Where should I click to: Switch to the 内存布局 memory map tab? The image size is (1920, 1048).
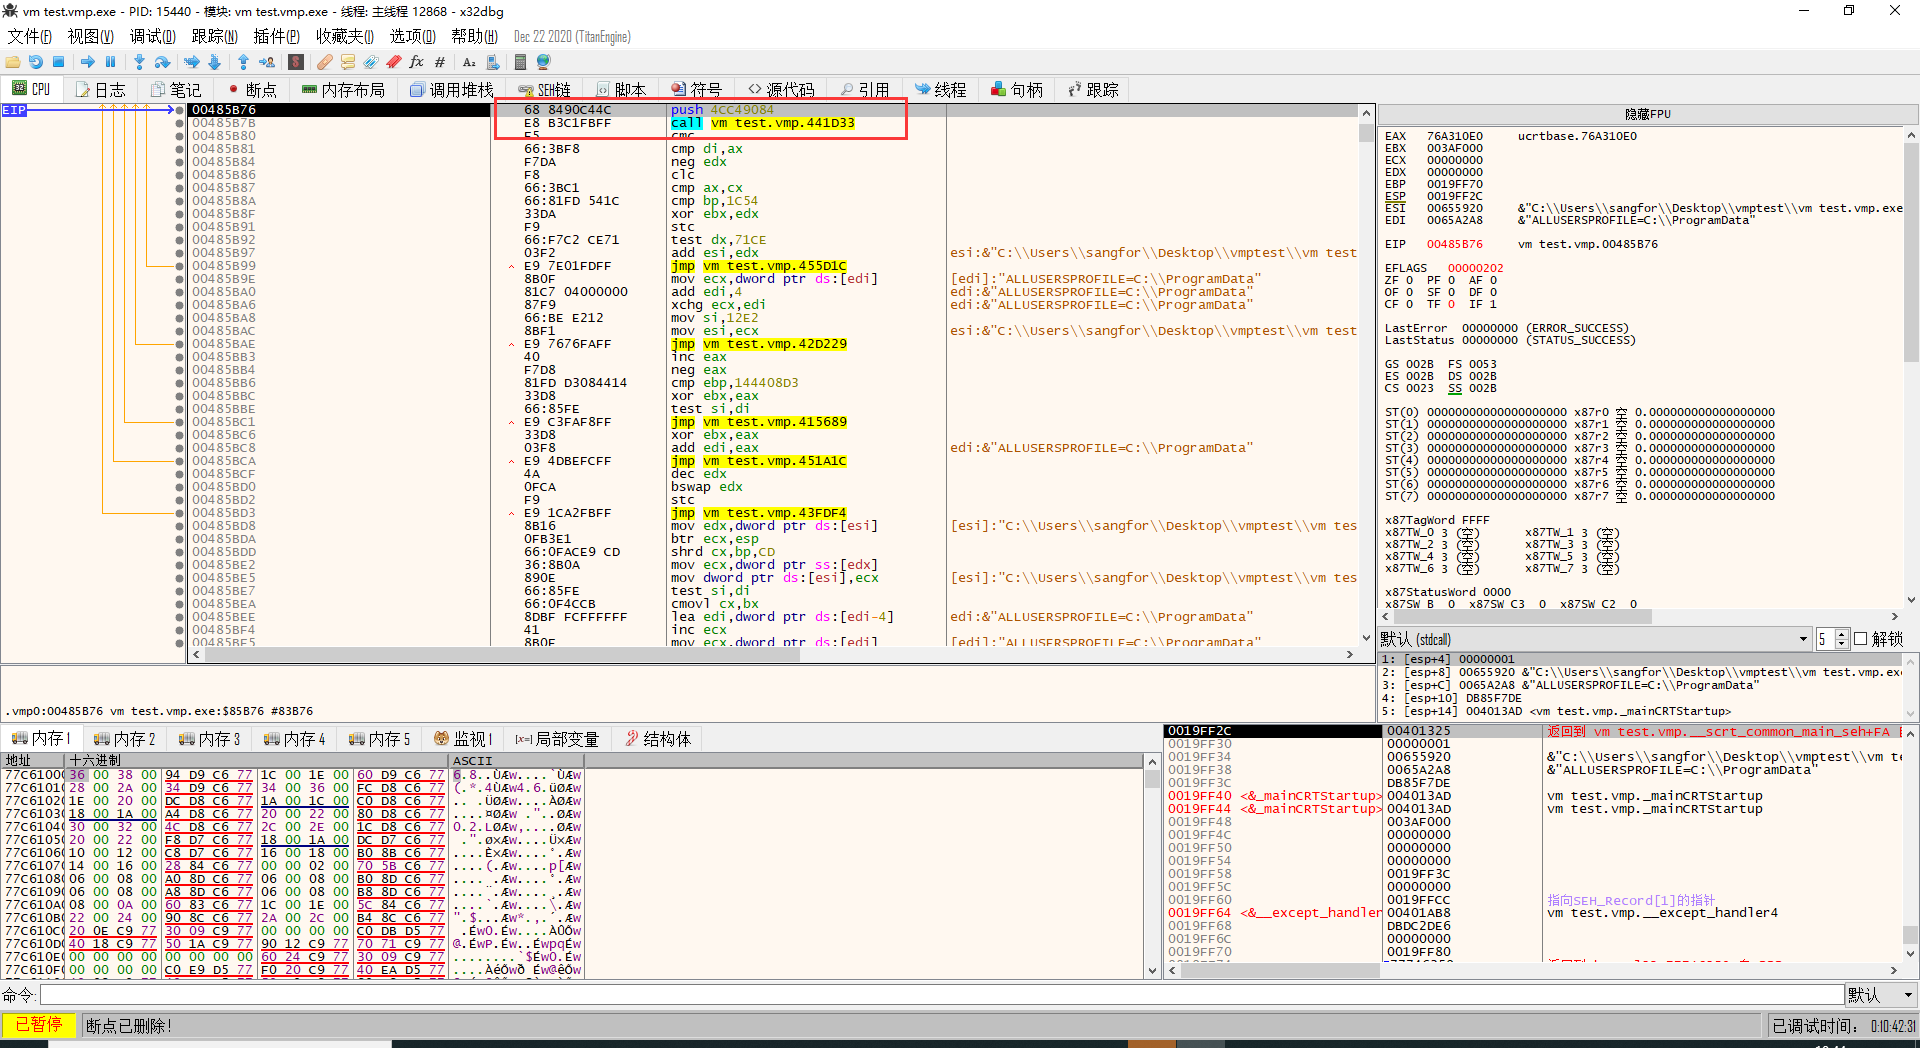click(x=343, y=90)
